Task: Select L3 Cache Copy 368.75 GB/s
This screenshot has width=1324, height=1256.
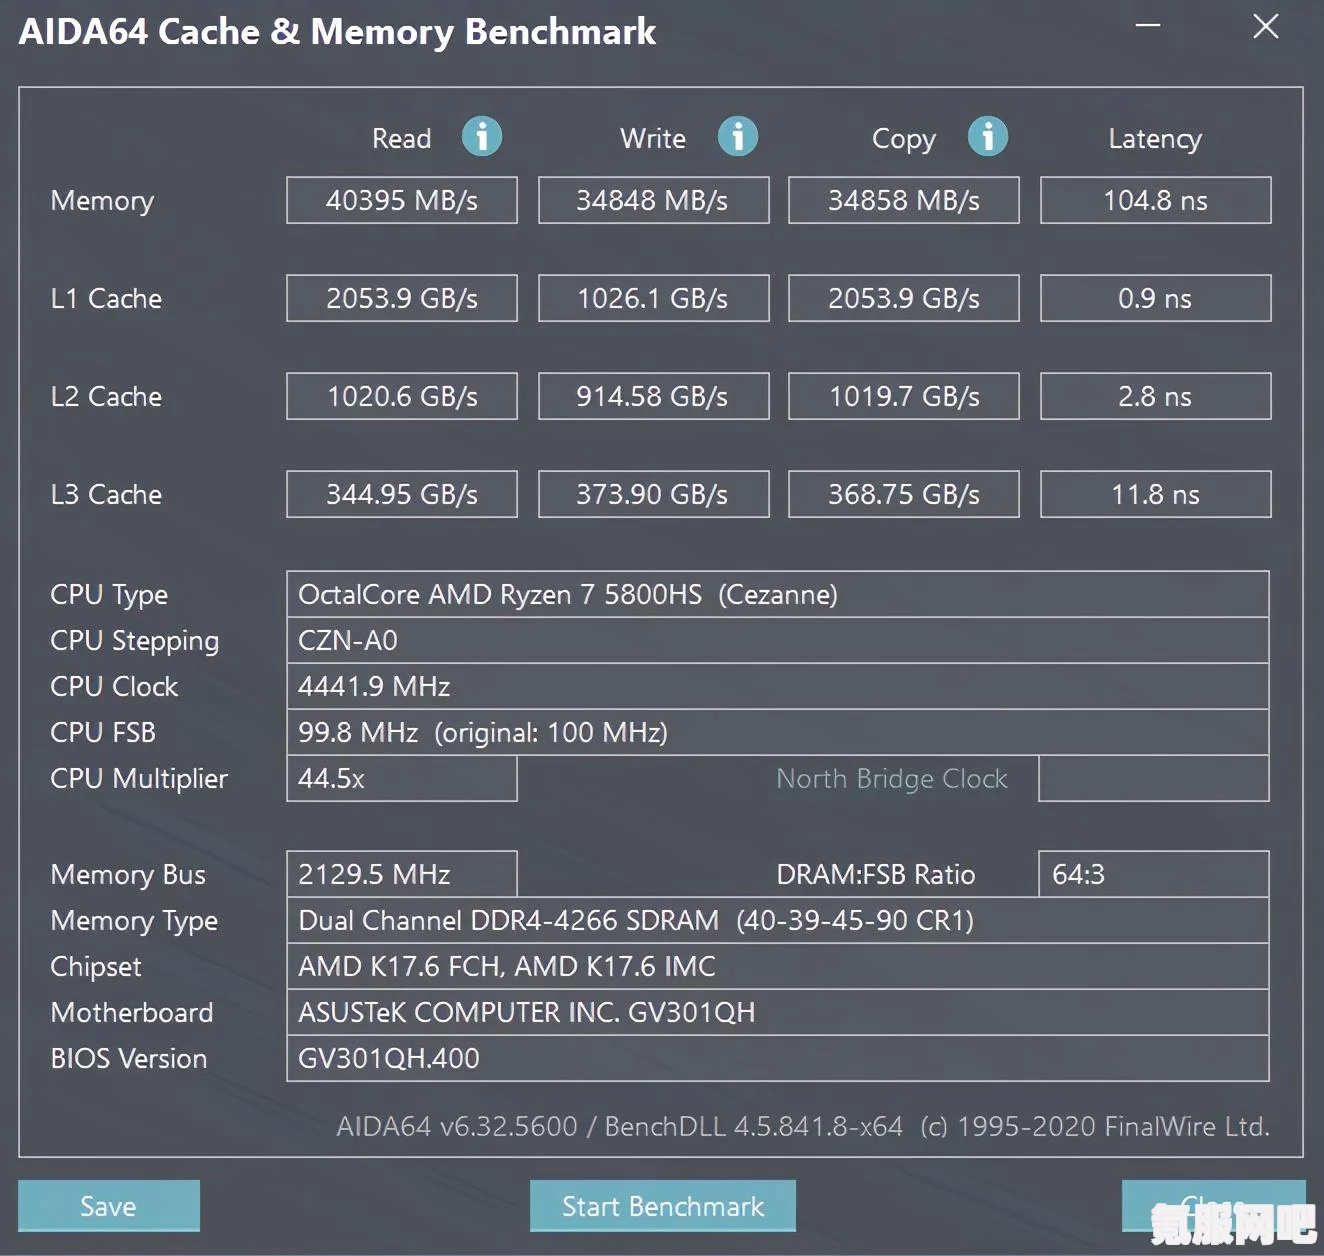Action: pos(904,494)
